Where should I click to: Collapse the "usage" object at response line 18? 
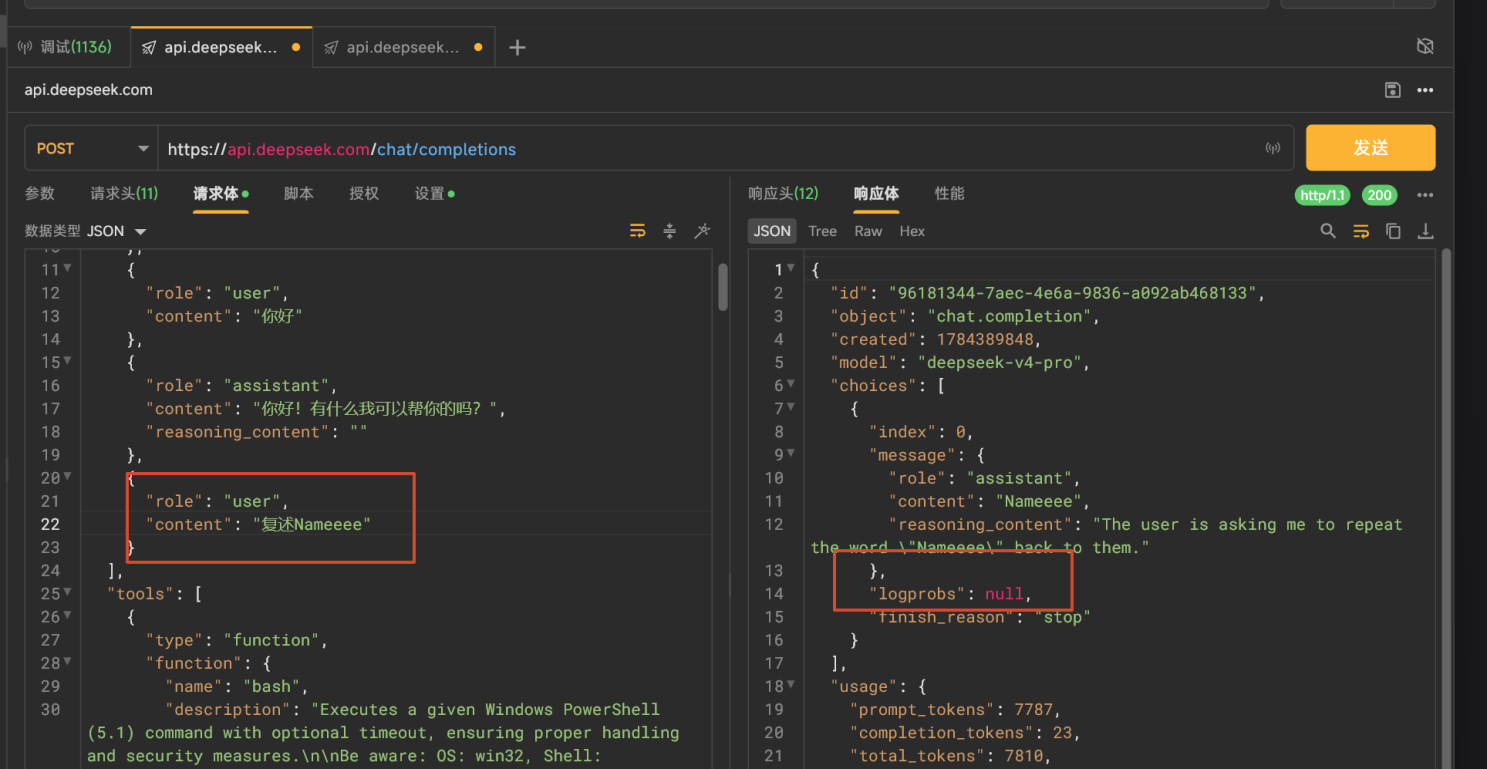pos(791,685)
